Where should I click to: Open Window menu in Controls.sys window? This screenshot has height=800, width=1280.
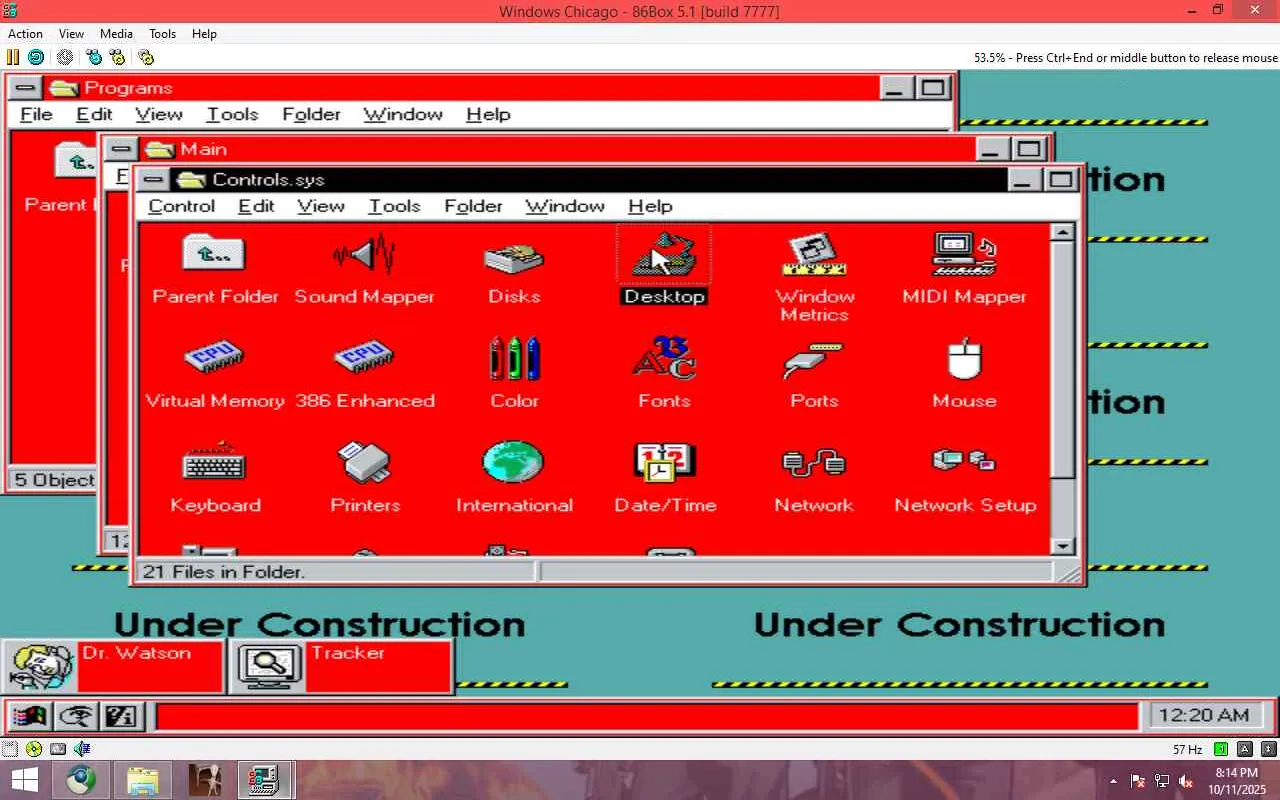coord(565,206)
